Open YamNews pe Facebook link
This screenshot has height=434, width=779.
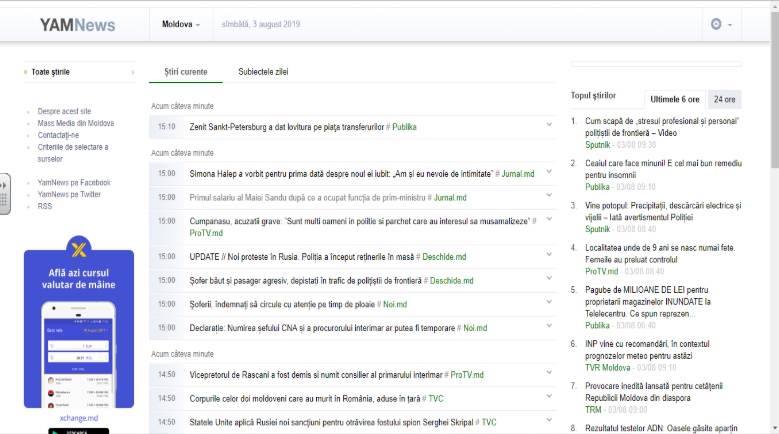(74, 183)
